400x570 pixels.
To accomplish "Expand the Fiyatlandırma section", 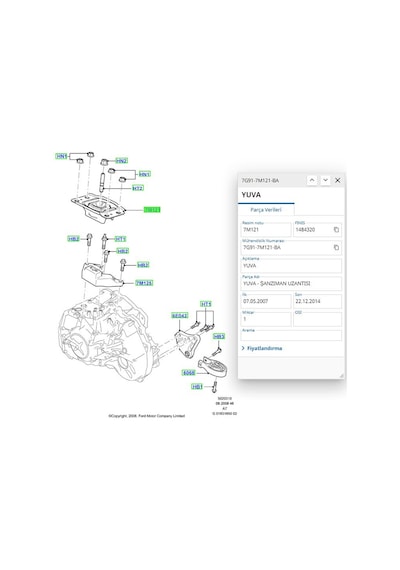I will point(262,348).
